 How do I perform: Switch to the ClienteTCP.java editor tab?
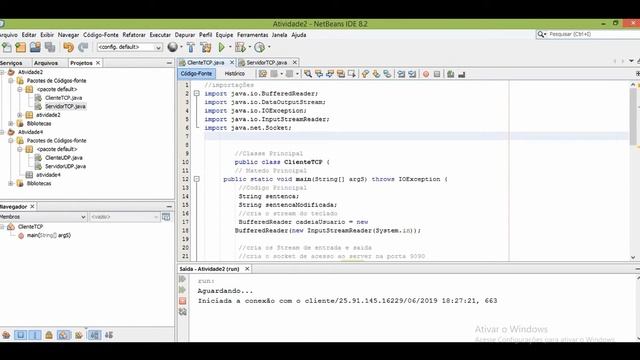click(x=206, y=62)
